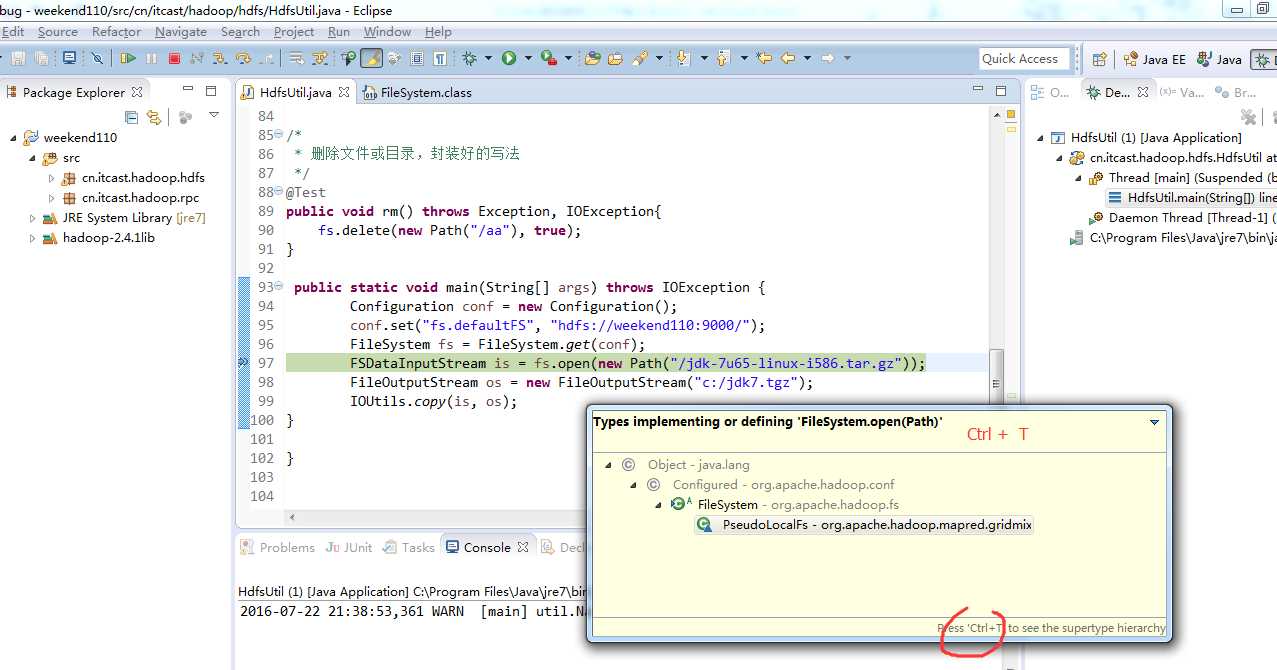Toggle code folding at line 85
The image size is (1277, 670).
pos(278,135)
